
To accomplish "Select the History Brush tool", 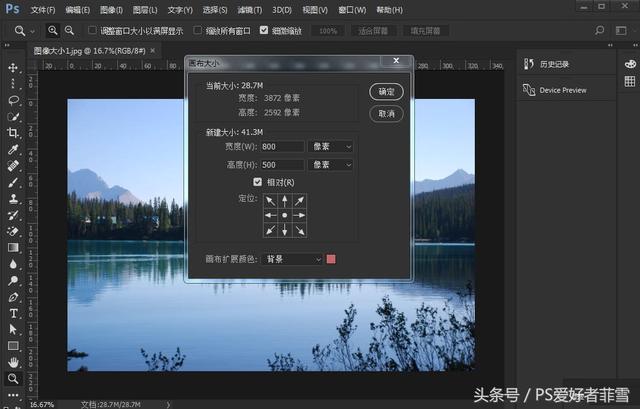I will coord(13,215).
